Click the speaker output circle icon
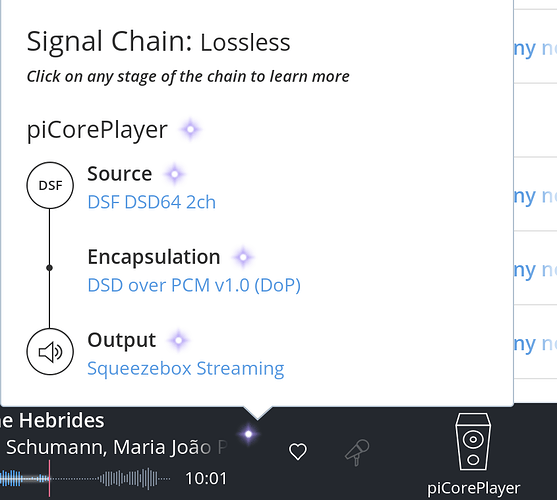This screenshot has width=557, height=500. [x=50, y=352]
